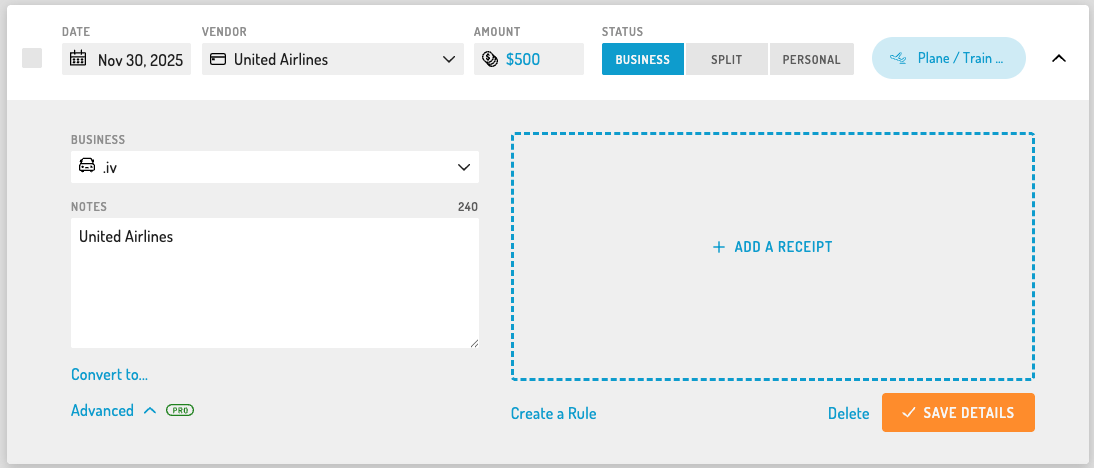
Task: Click the green PRO badge
Action: (180, 410)
